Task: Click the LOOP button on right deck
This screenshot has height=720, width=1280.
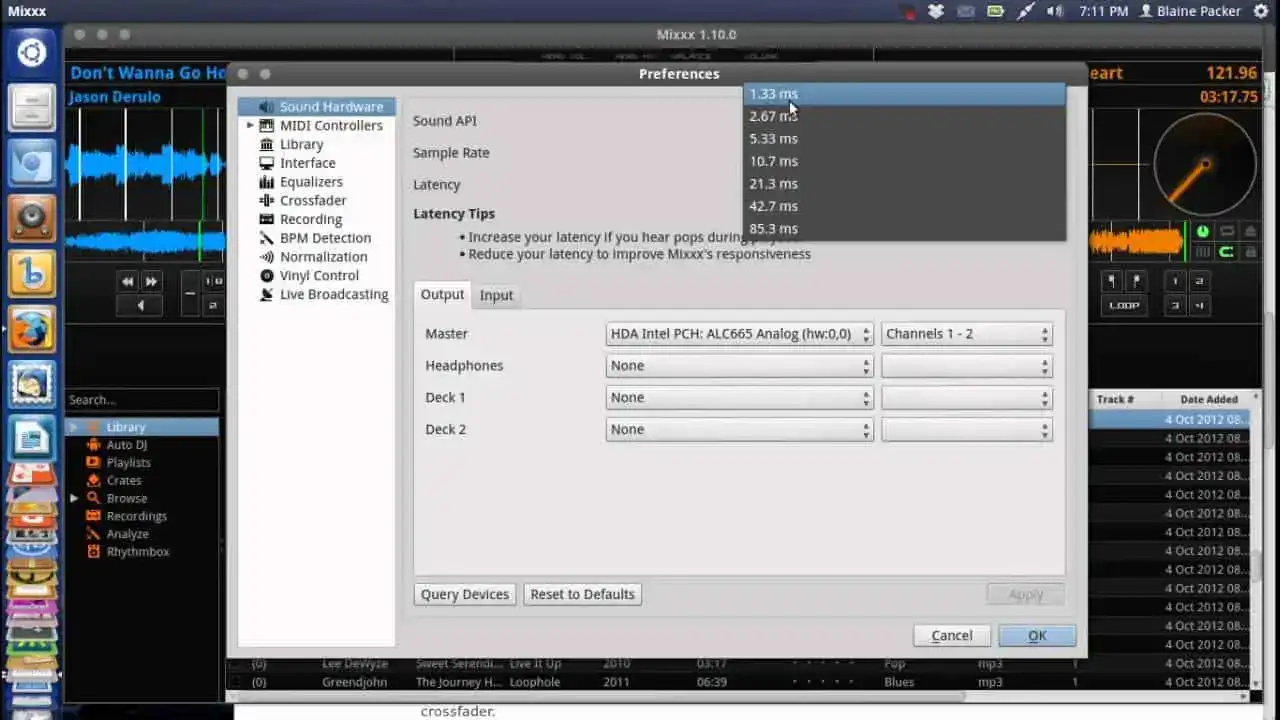Action: tap(1123, 306)
